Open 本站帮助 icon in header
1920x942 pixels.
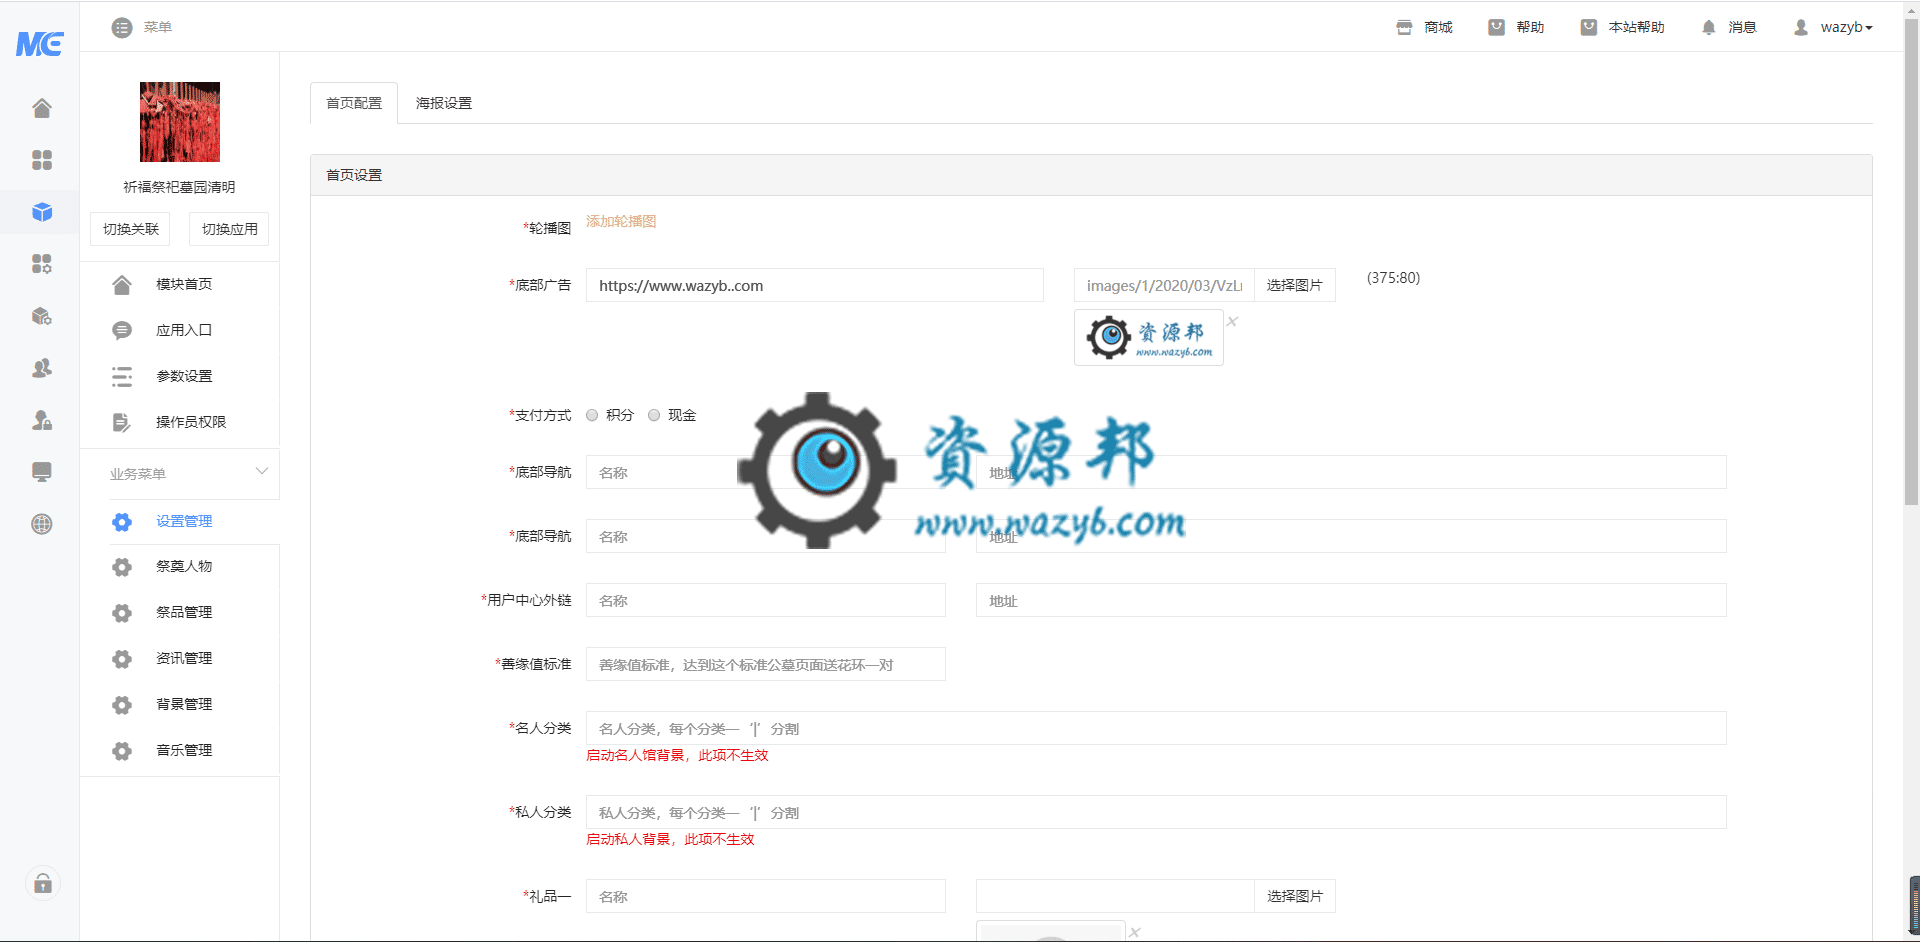pyautogui.click(x=1588, y=28)
